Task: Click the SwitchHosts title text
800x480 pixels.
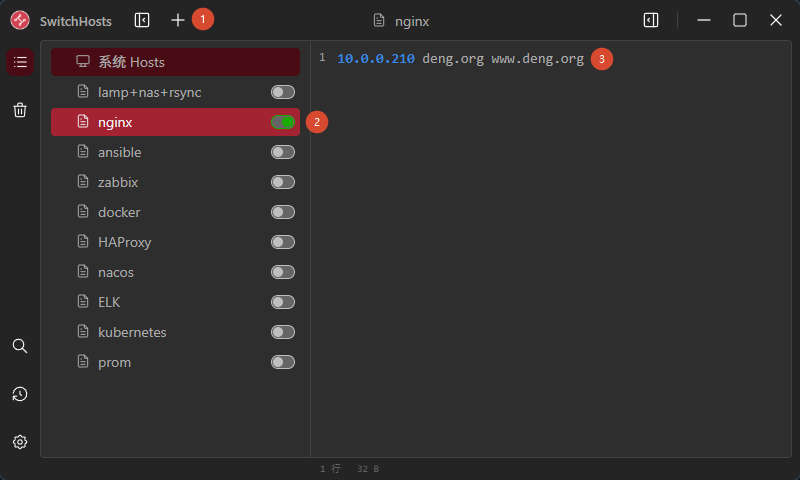Action: tap(76, 21)
